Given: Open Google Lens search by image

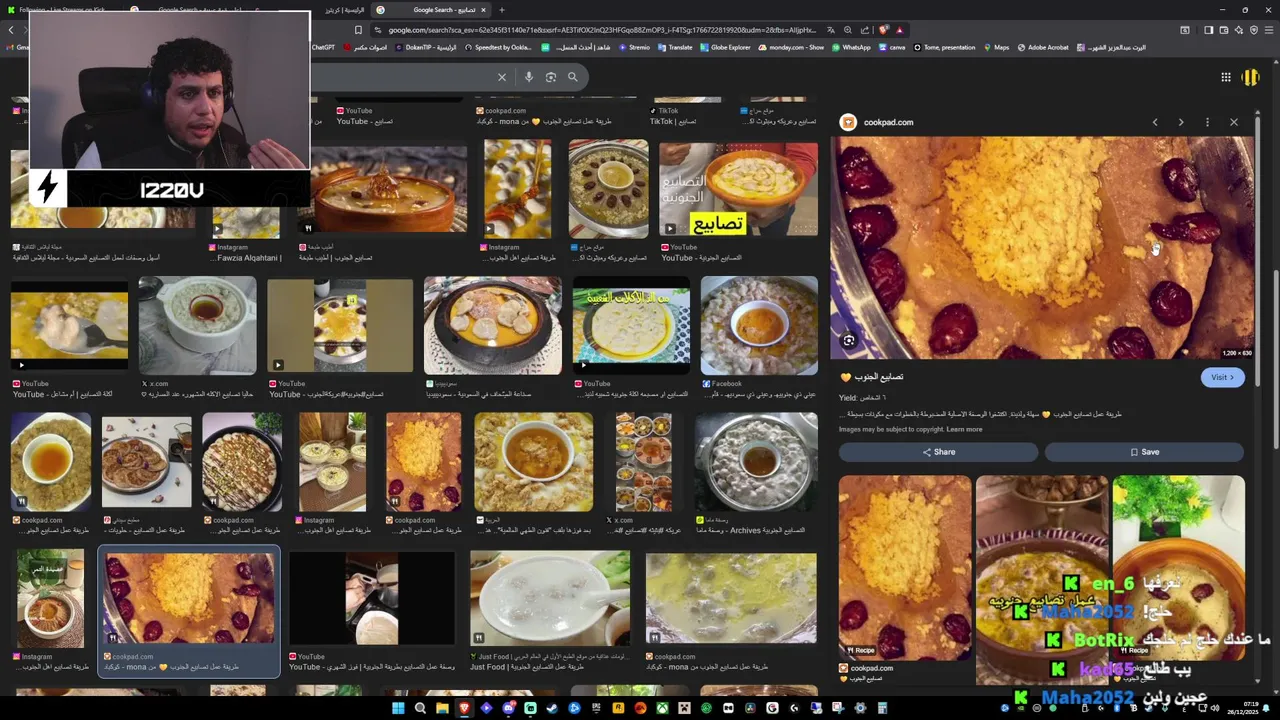Looking at the screenshot, I should (x=551, y=77).
